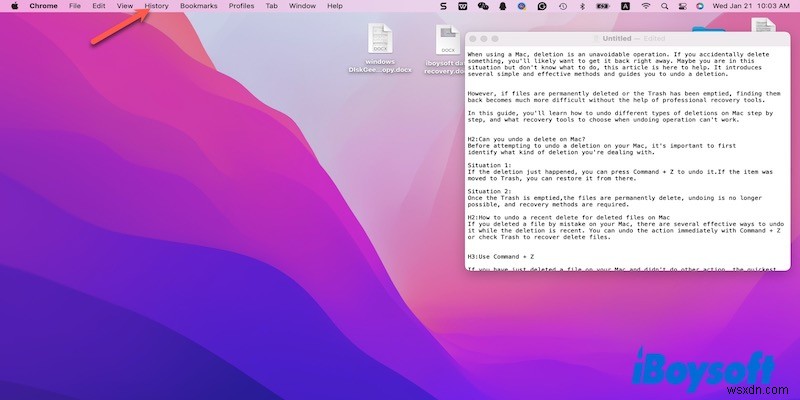The width and height of the screenshot is (800, 400).
Task: Open the input source A menu
Action: [x=626, y=6]
